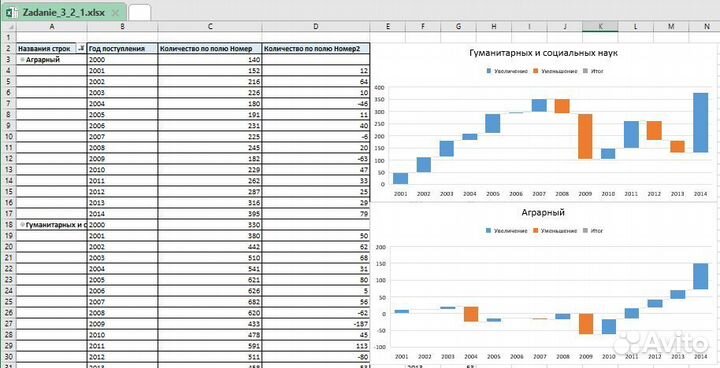Select column A header
The image size is (720, 368).
[x=51, y=27]
